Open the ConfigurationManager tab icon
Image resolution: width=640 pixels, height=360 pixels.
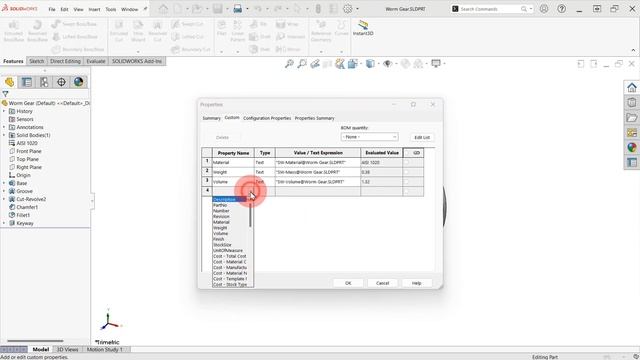pos(44,82)
